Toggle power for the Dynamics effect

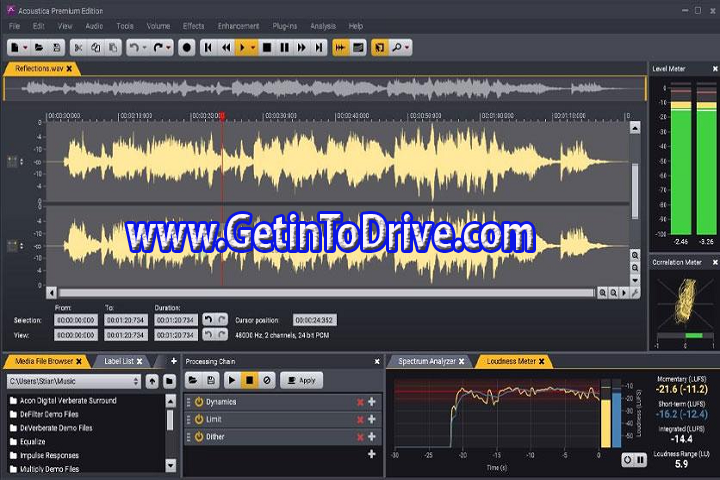tap(199, 402)
